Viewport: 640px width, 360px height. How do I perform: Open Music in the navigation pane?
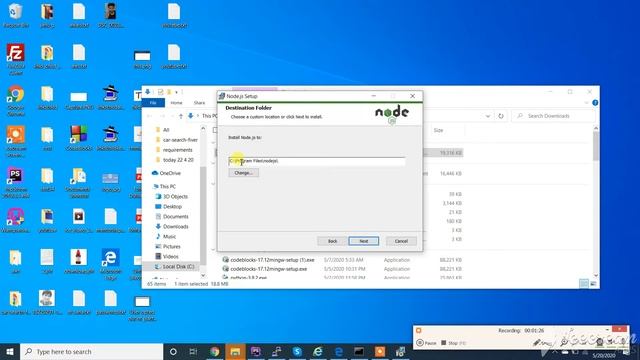(x=166, y=236)
